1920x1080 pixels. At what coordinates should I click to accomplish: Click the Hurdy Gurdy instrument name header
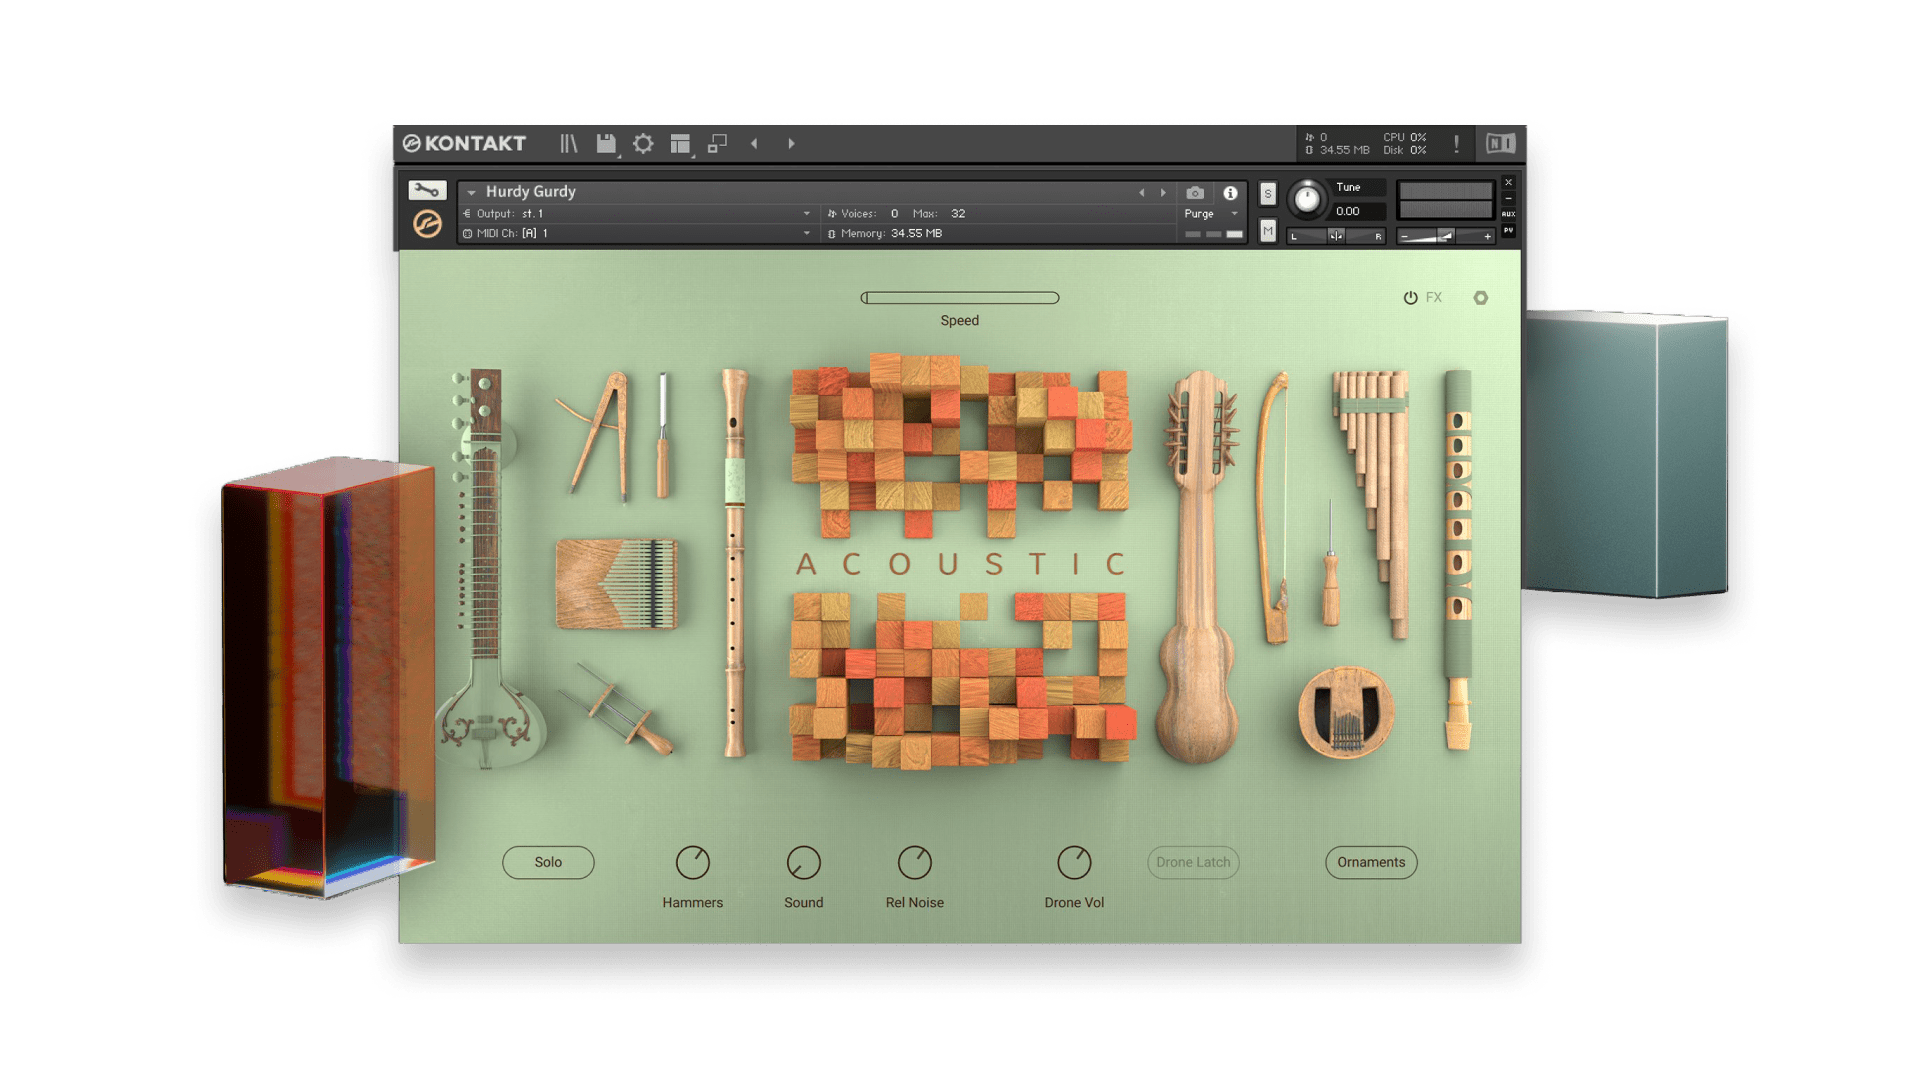(530, 191)
